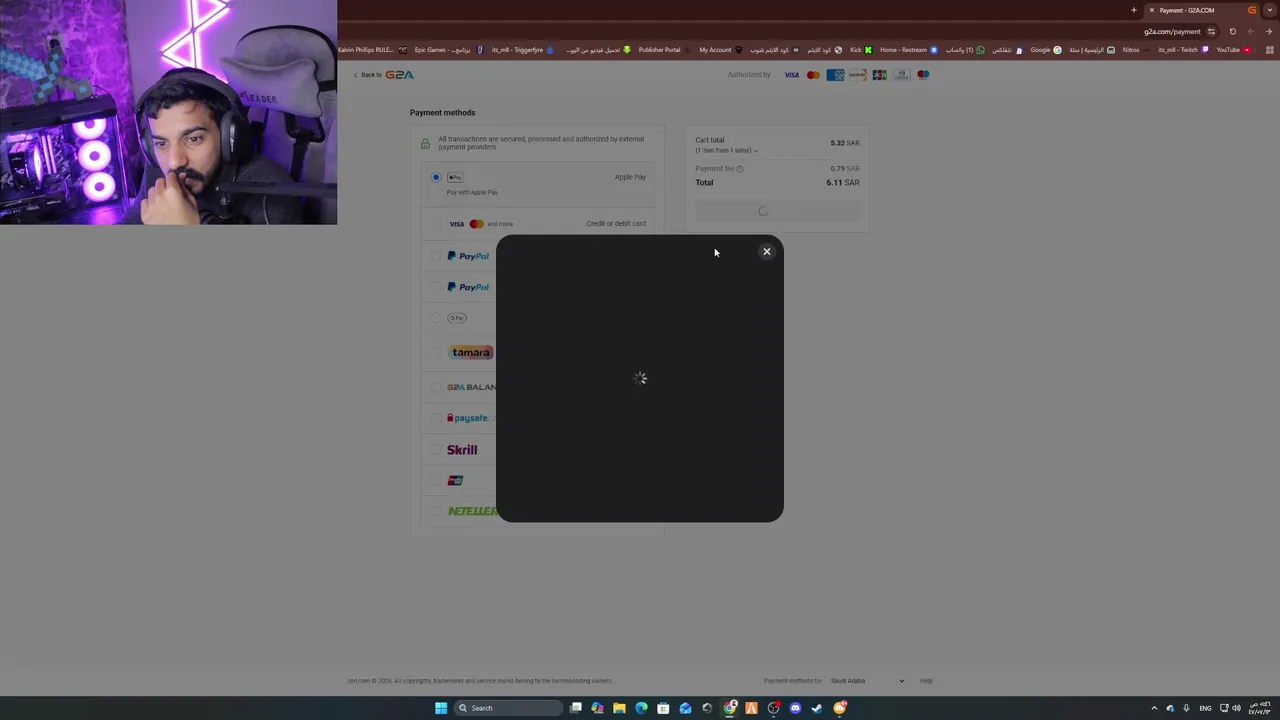Pick the UnionPay payment radio button
Image resolution: width=1280 pixels, height=720 pixels.
(436, 481)
